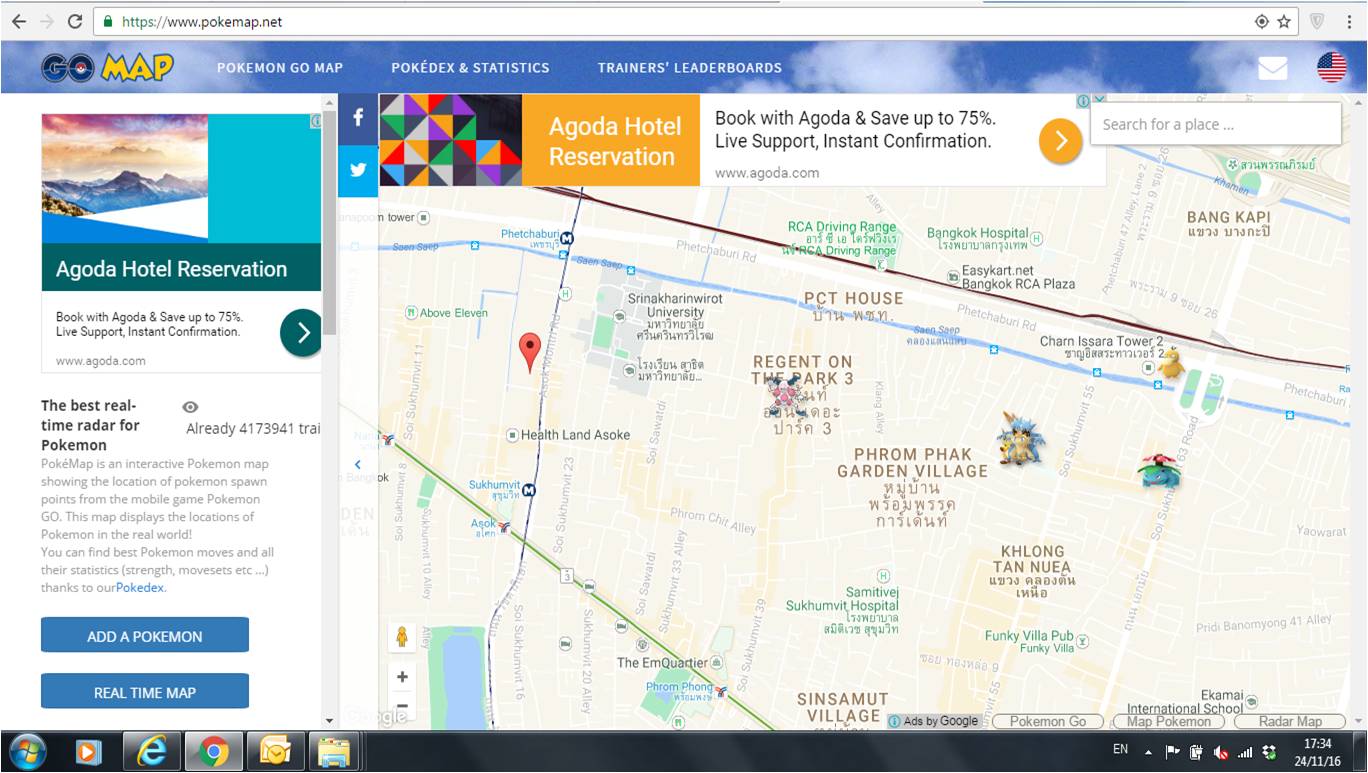
Task: Share on Twitter button
Action: pyautogui.click(x=358, y=170)
